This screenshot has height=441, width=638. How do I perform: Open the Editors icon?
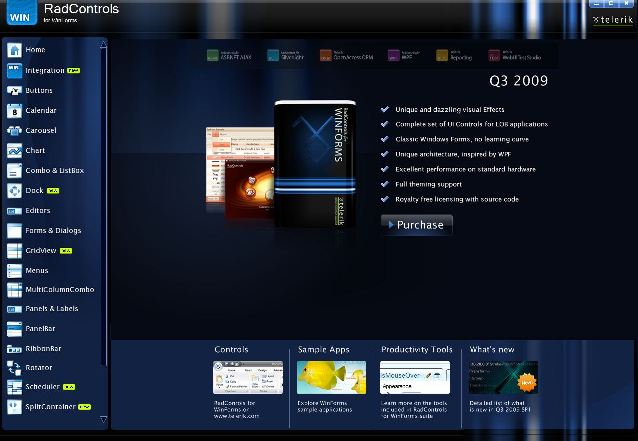[14, 211]
